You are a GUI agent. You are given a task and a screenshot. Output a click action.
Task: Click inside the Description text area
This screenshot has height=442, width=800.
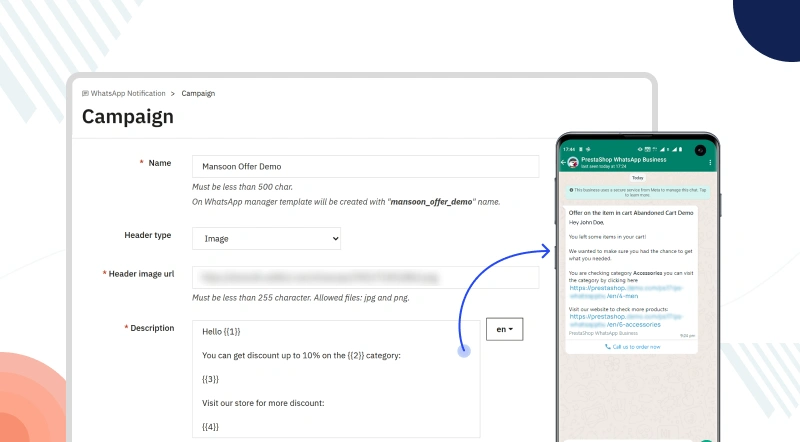click(x=335, y=380)
